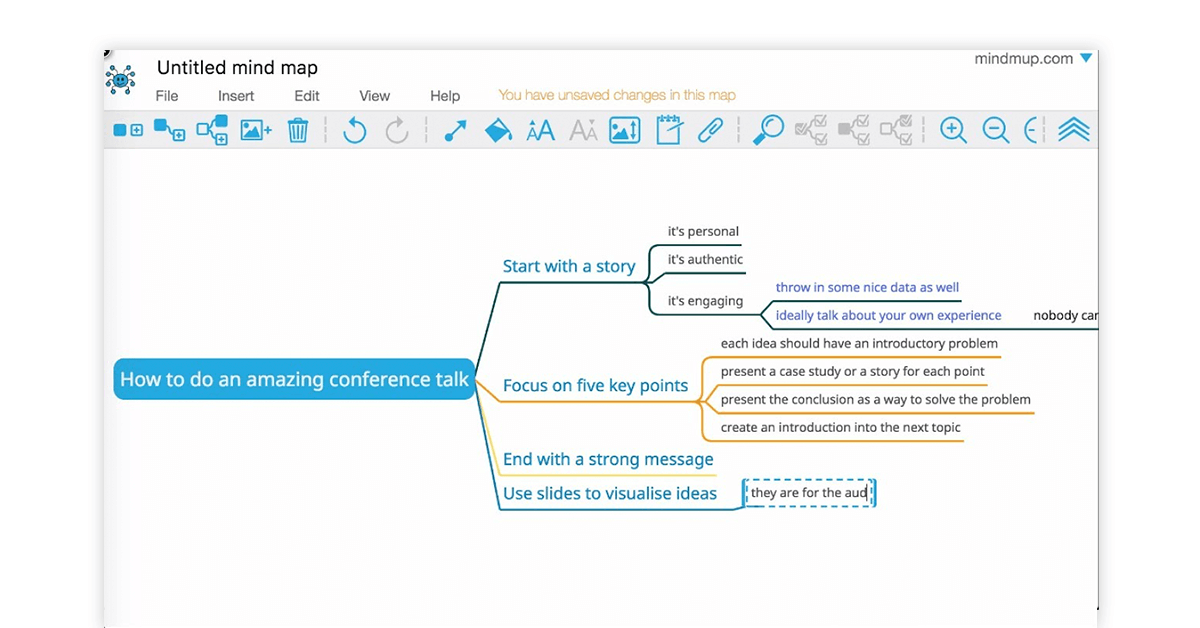Select the it's personal node
This screenshot has width=1200, height=628.
pos(703,231)
